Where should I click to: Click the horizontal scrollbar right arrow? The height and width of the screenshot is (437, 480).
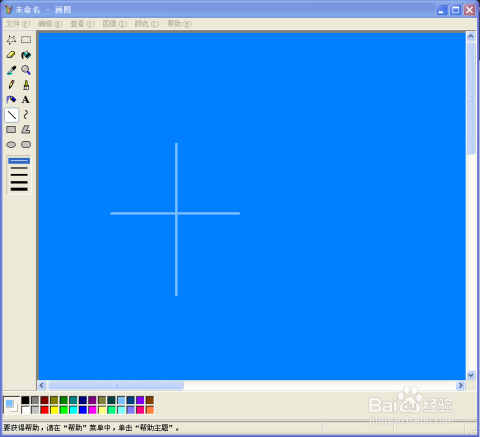(460, 385)
